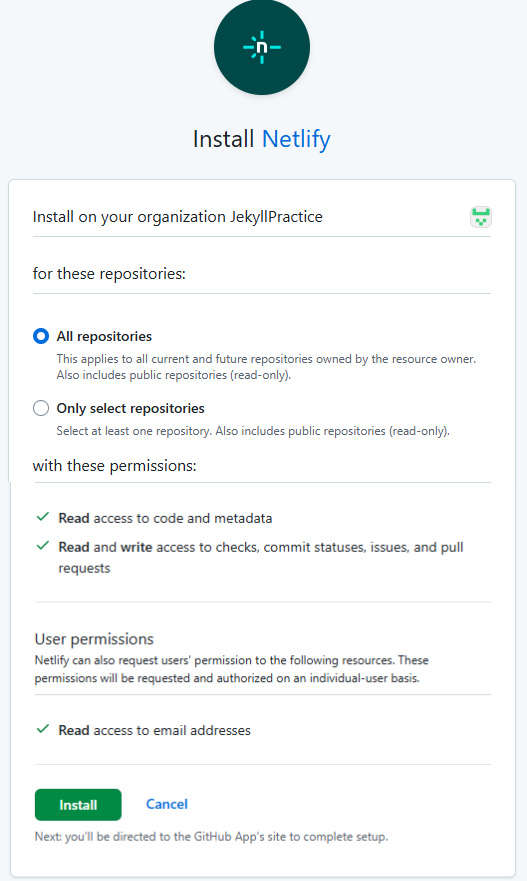The height and width of the screenshot is (881, 527).
Task: Click the "for these repositories:" heading
Action: pyautogui.click(x=109, y=274)
